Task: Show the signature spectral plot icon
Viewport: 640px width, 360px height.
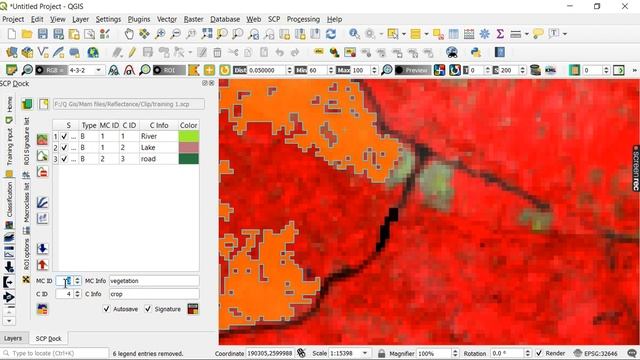Action: click(x=42, y=203)
